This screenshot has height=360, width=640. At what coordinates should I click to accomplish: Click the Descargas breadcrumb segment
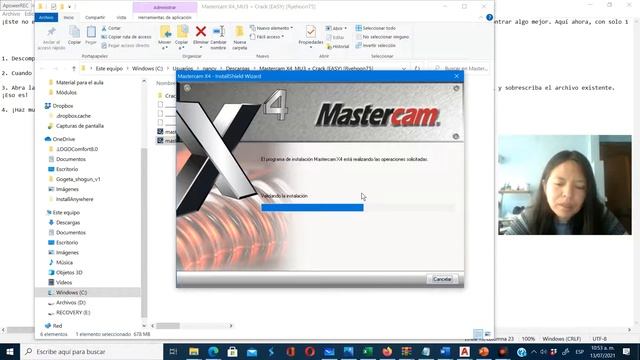[x=238, y=69]
